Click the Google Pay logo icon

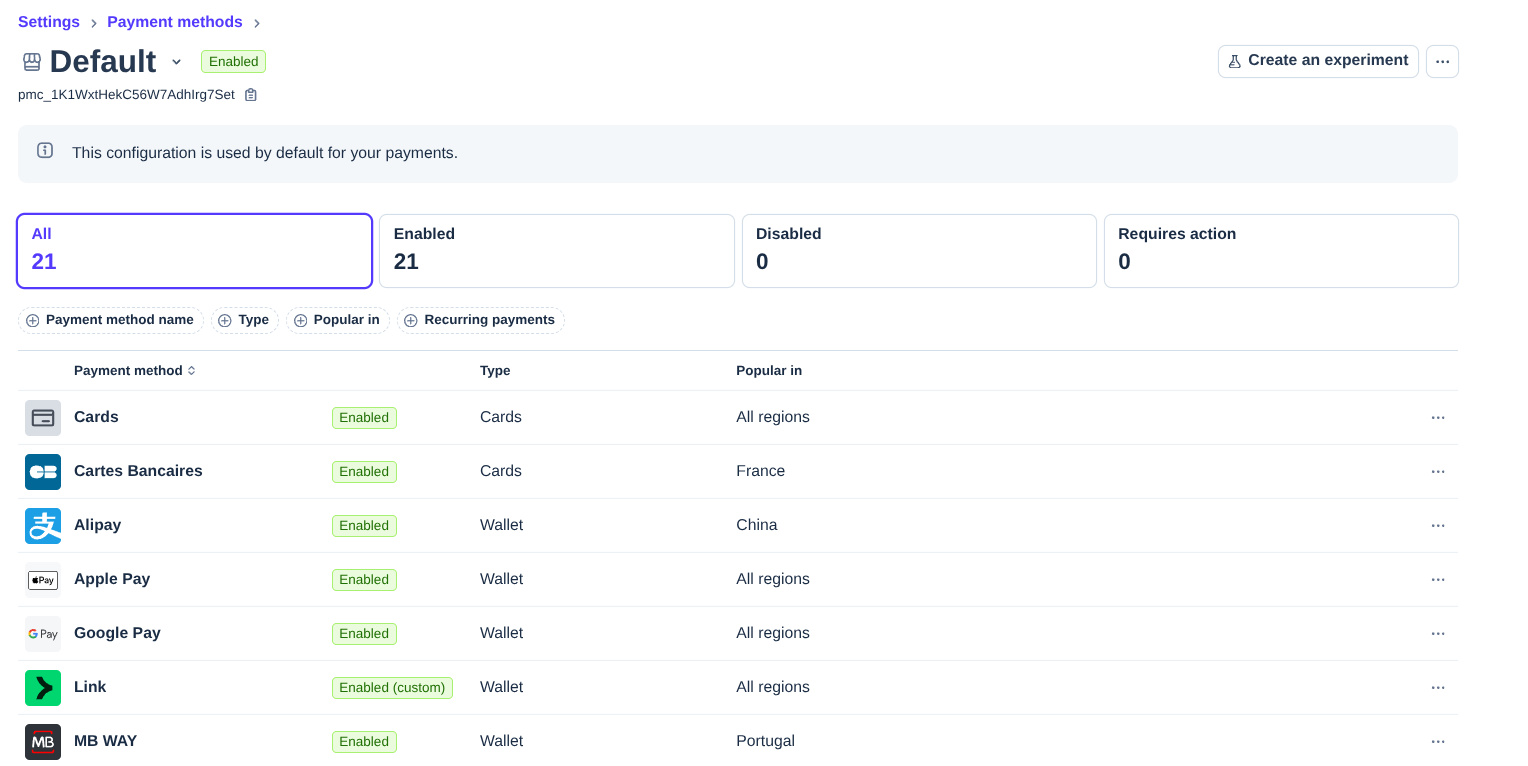[x=43, y=634]
